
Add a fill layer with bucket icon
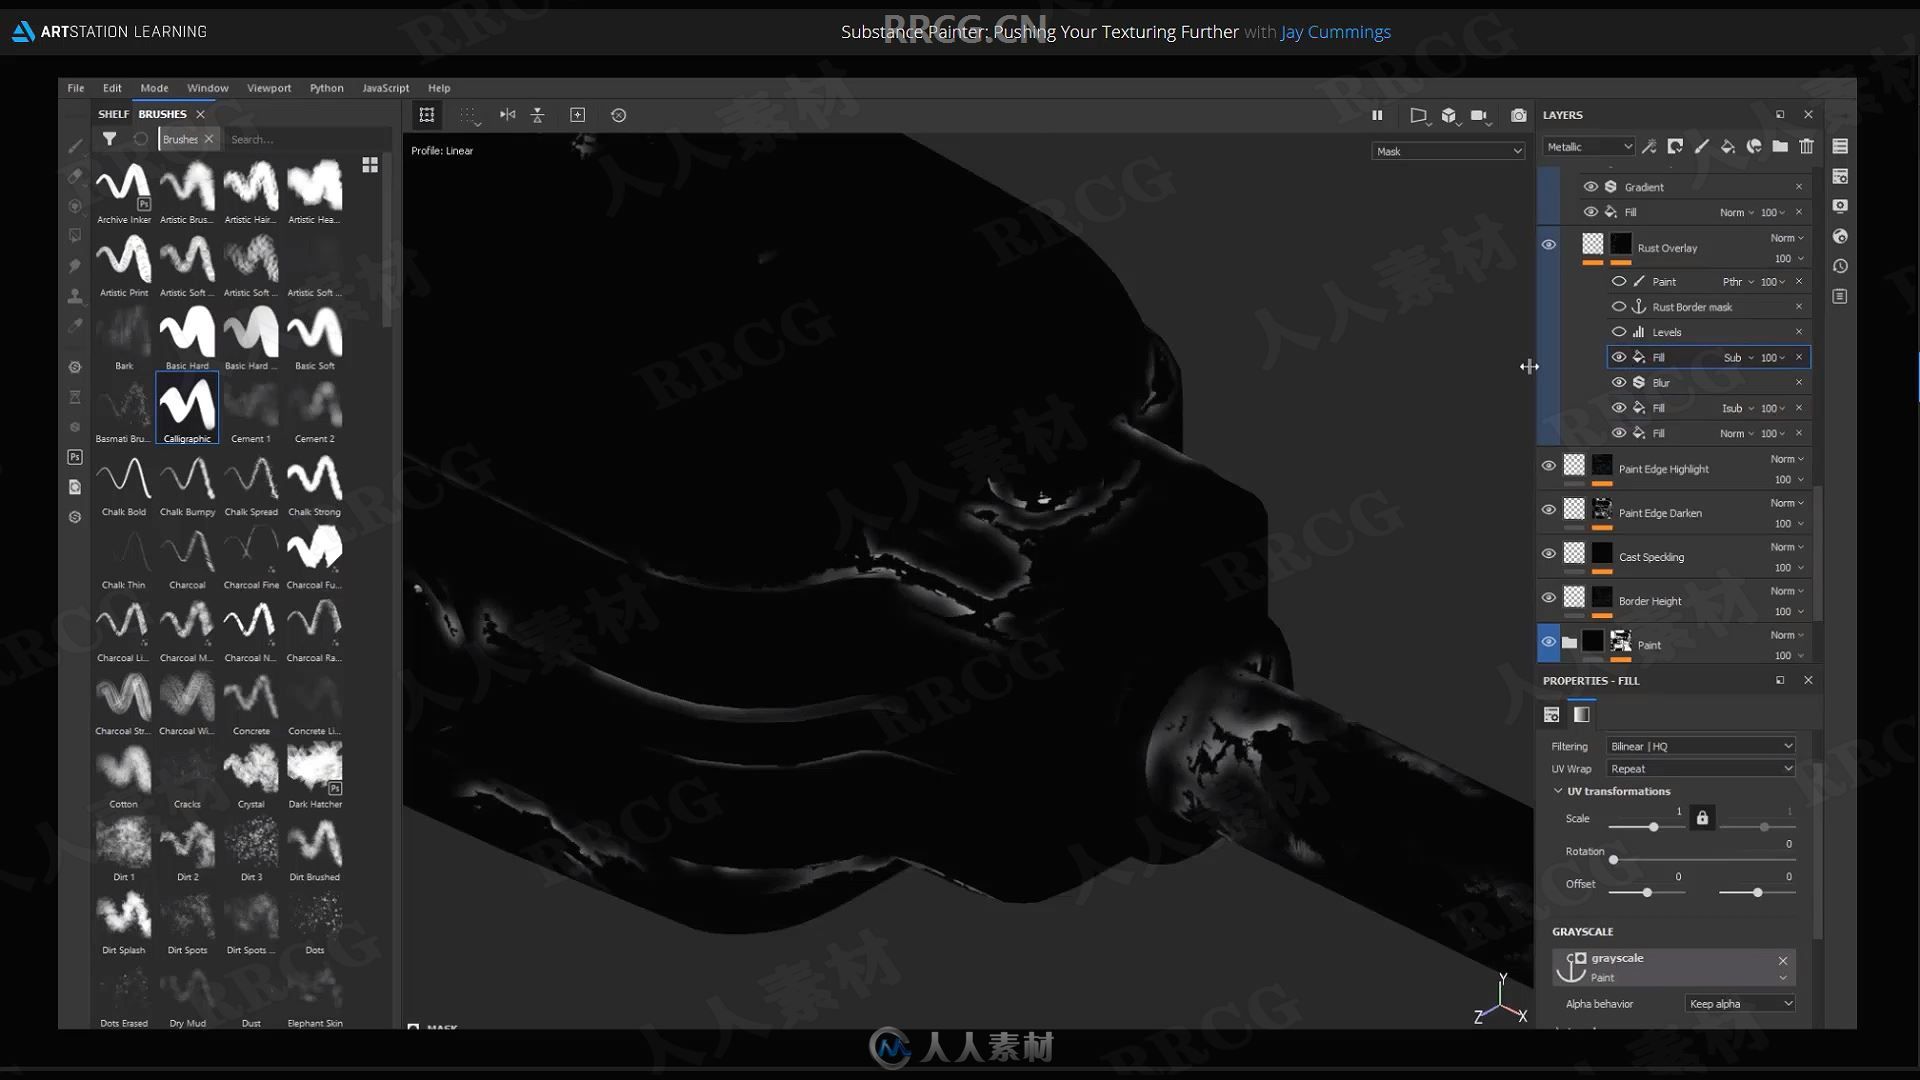(x=1728, y=147)
